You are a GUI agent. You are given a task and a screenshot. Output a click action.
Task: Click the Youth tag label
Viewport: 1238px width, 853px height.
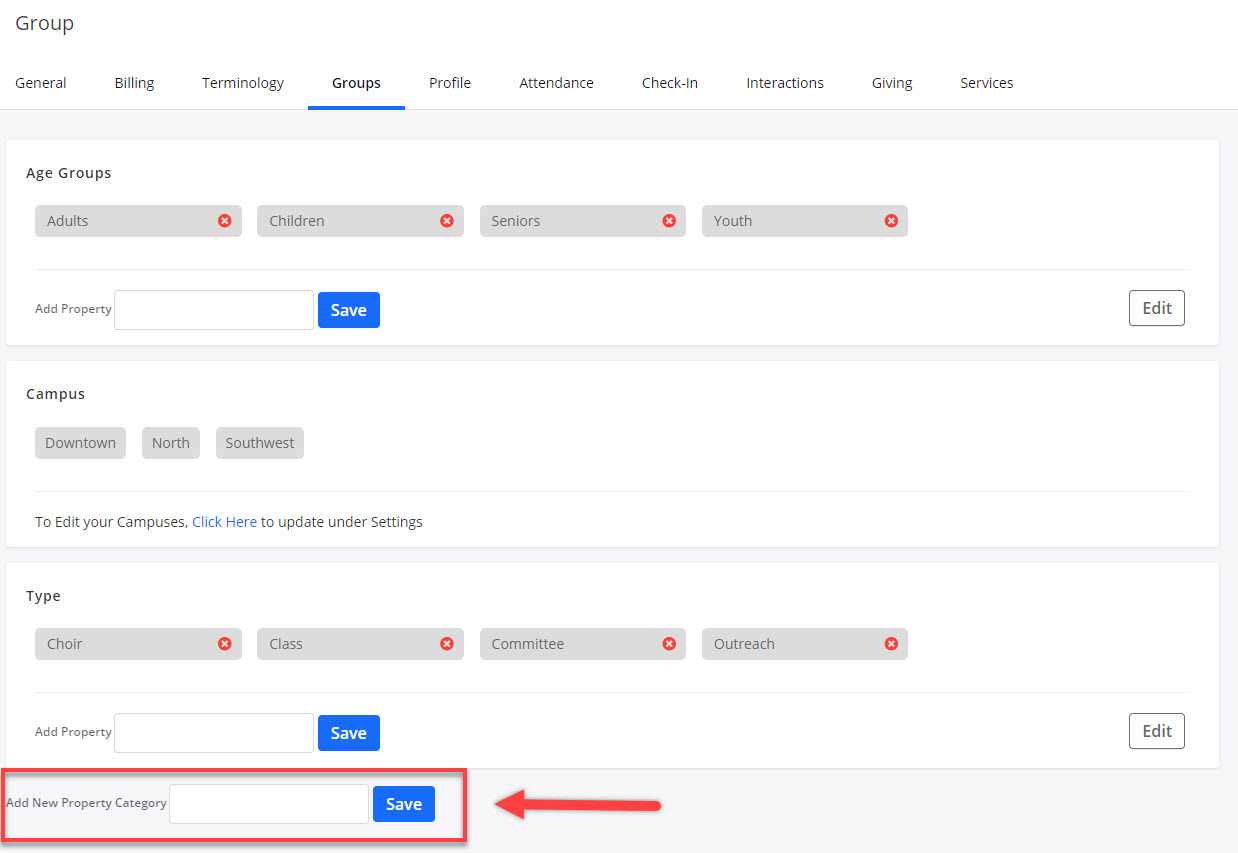(x=733, y=221)
